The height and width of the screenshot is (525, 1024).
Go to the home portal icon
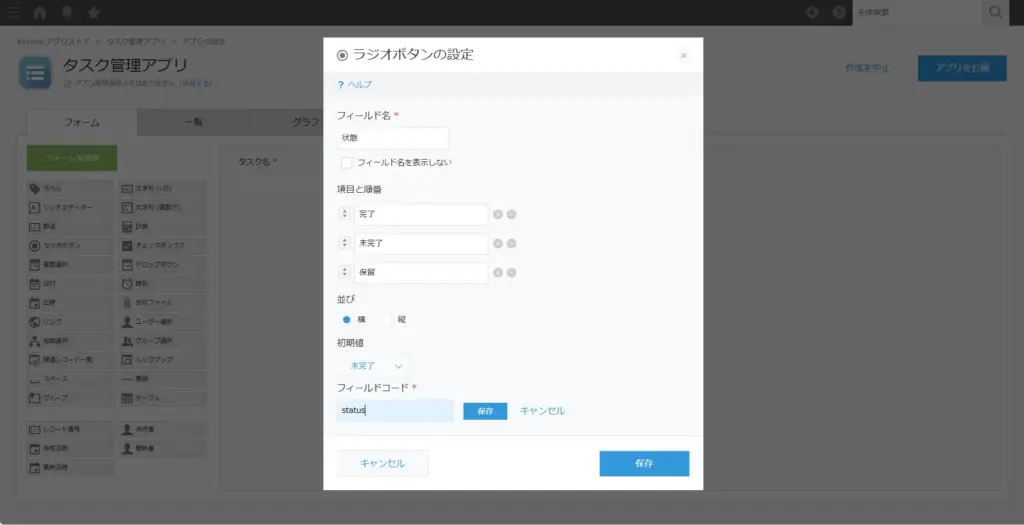pyautogui.click(x=40, y=12)
